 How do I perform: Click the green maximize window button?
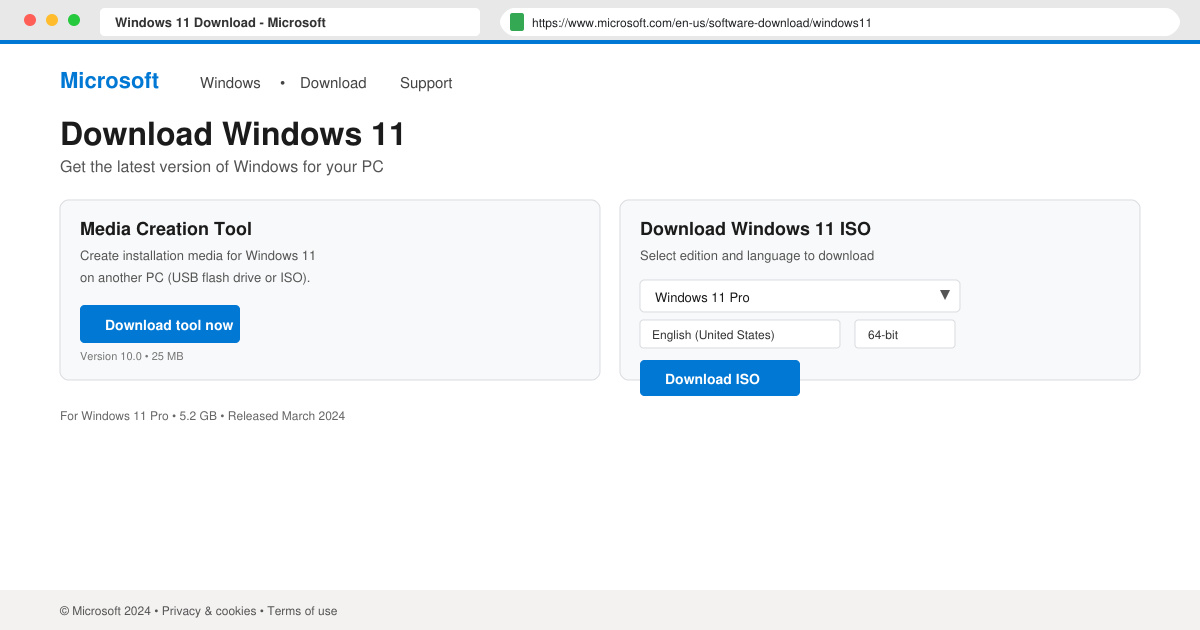[74, 20]
